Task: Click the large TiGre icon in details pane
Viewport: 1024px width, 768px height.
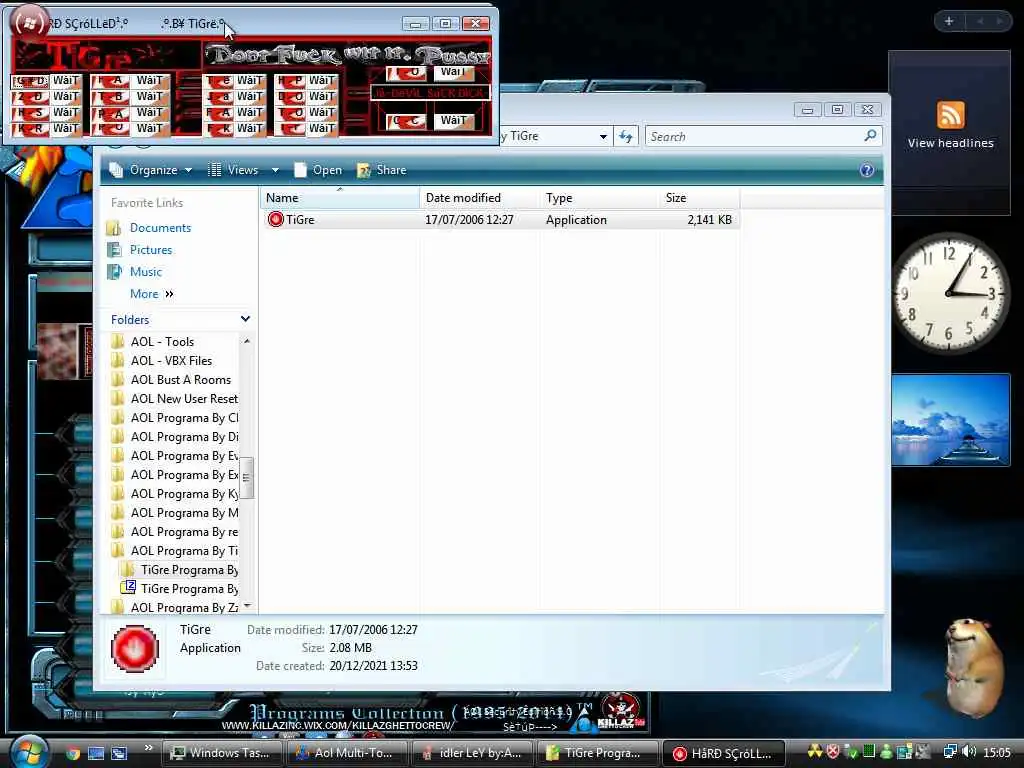Action: click(135, 648)
